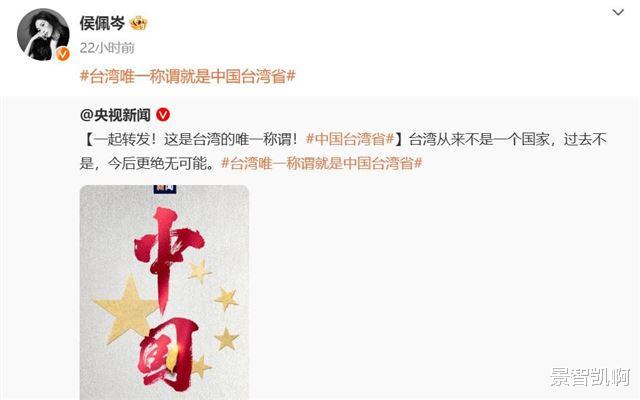Click the large gold star in image

[125, 309]
